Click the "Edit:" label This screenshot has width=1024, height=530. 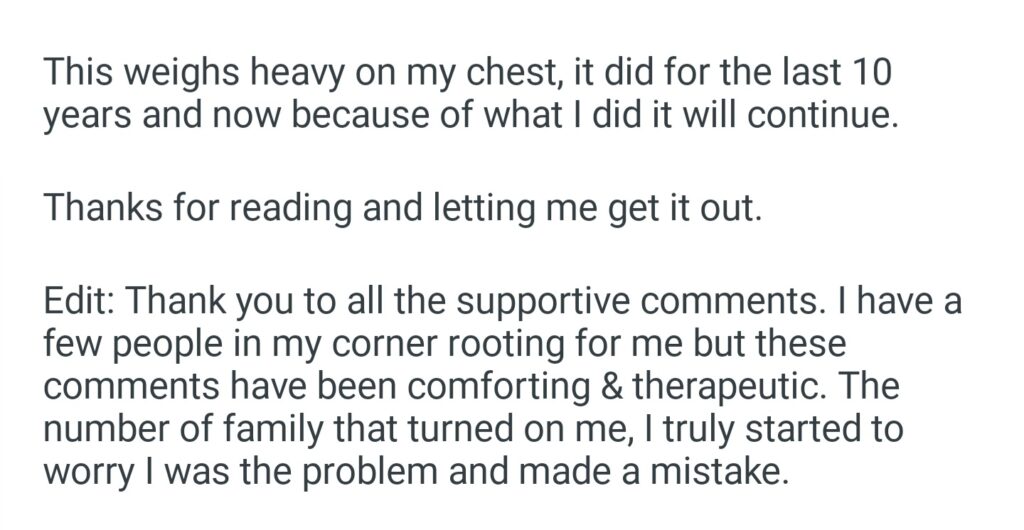click(x=79, y=302)
